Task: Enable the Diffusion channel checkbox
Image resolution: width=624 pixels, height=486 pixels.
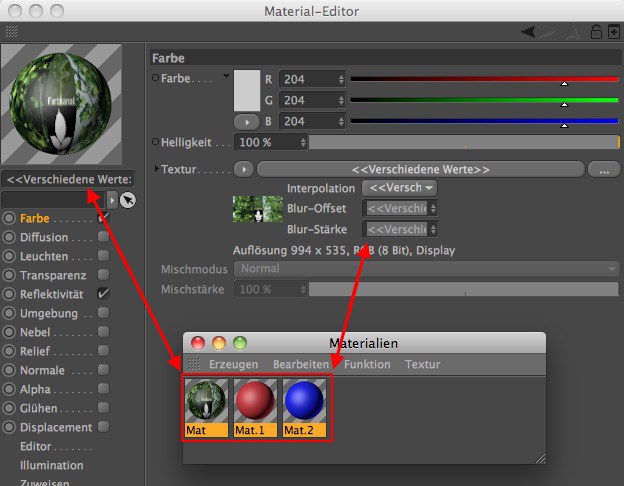Action: pyautogui.click(x=103, y=238)
